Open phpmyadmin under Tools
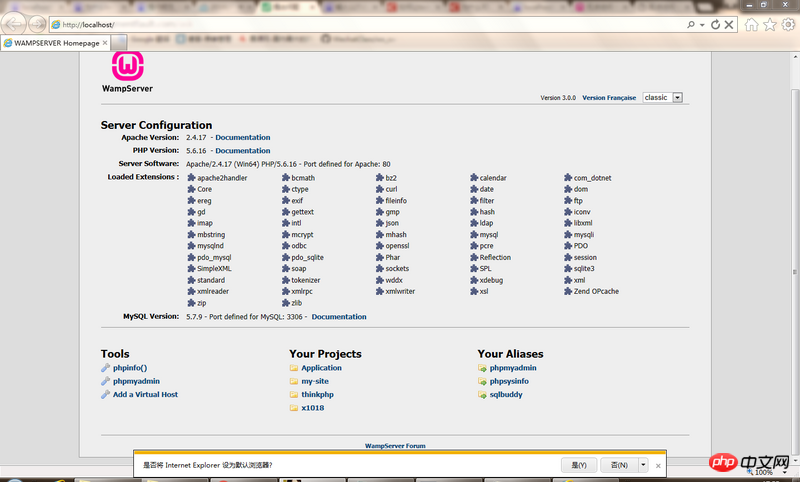This screenshot has width=800, height=482. 136,381
